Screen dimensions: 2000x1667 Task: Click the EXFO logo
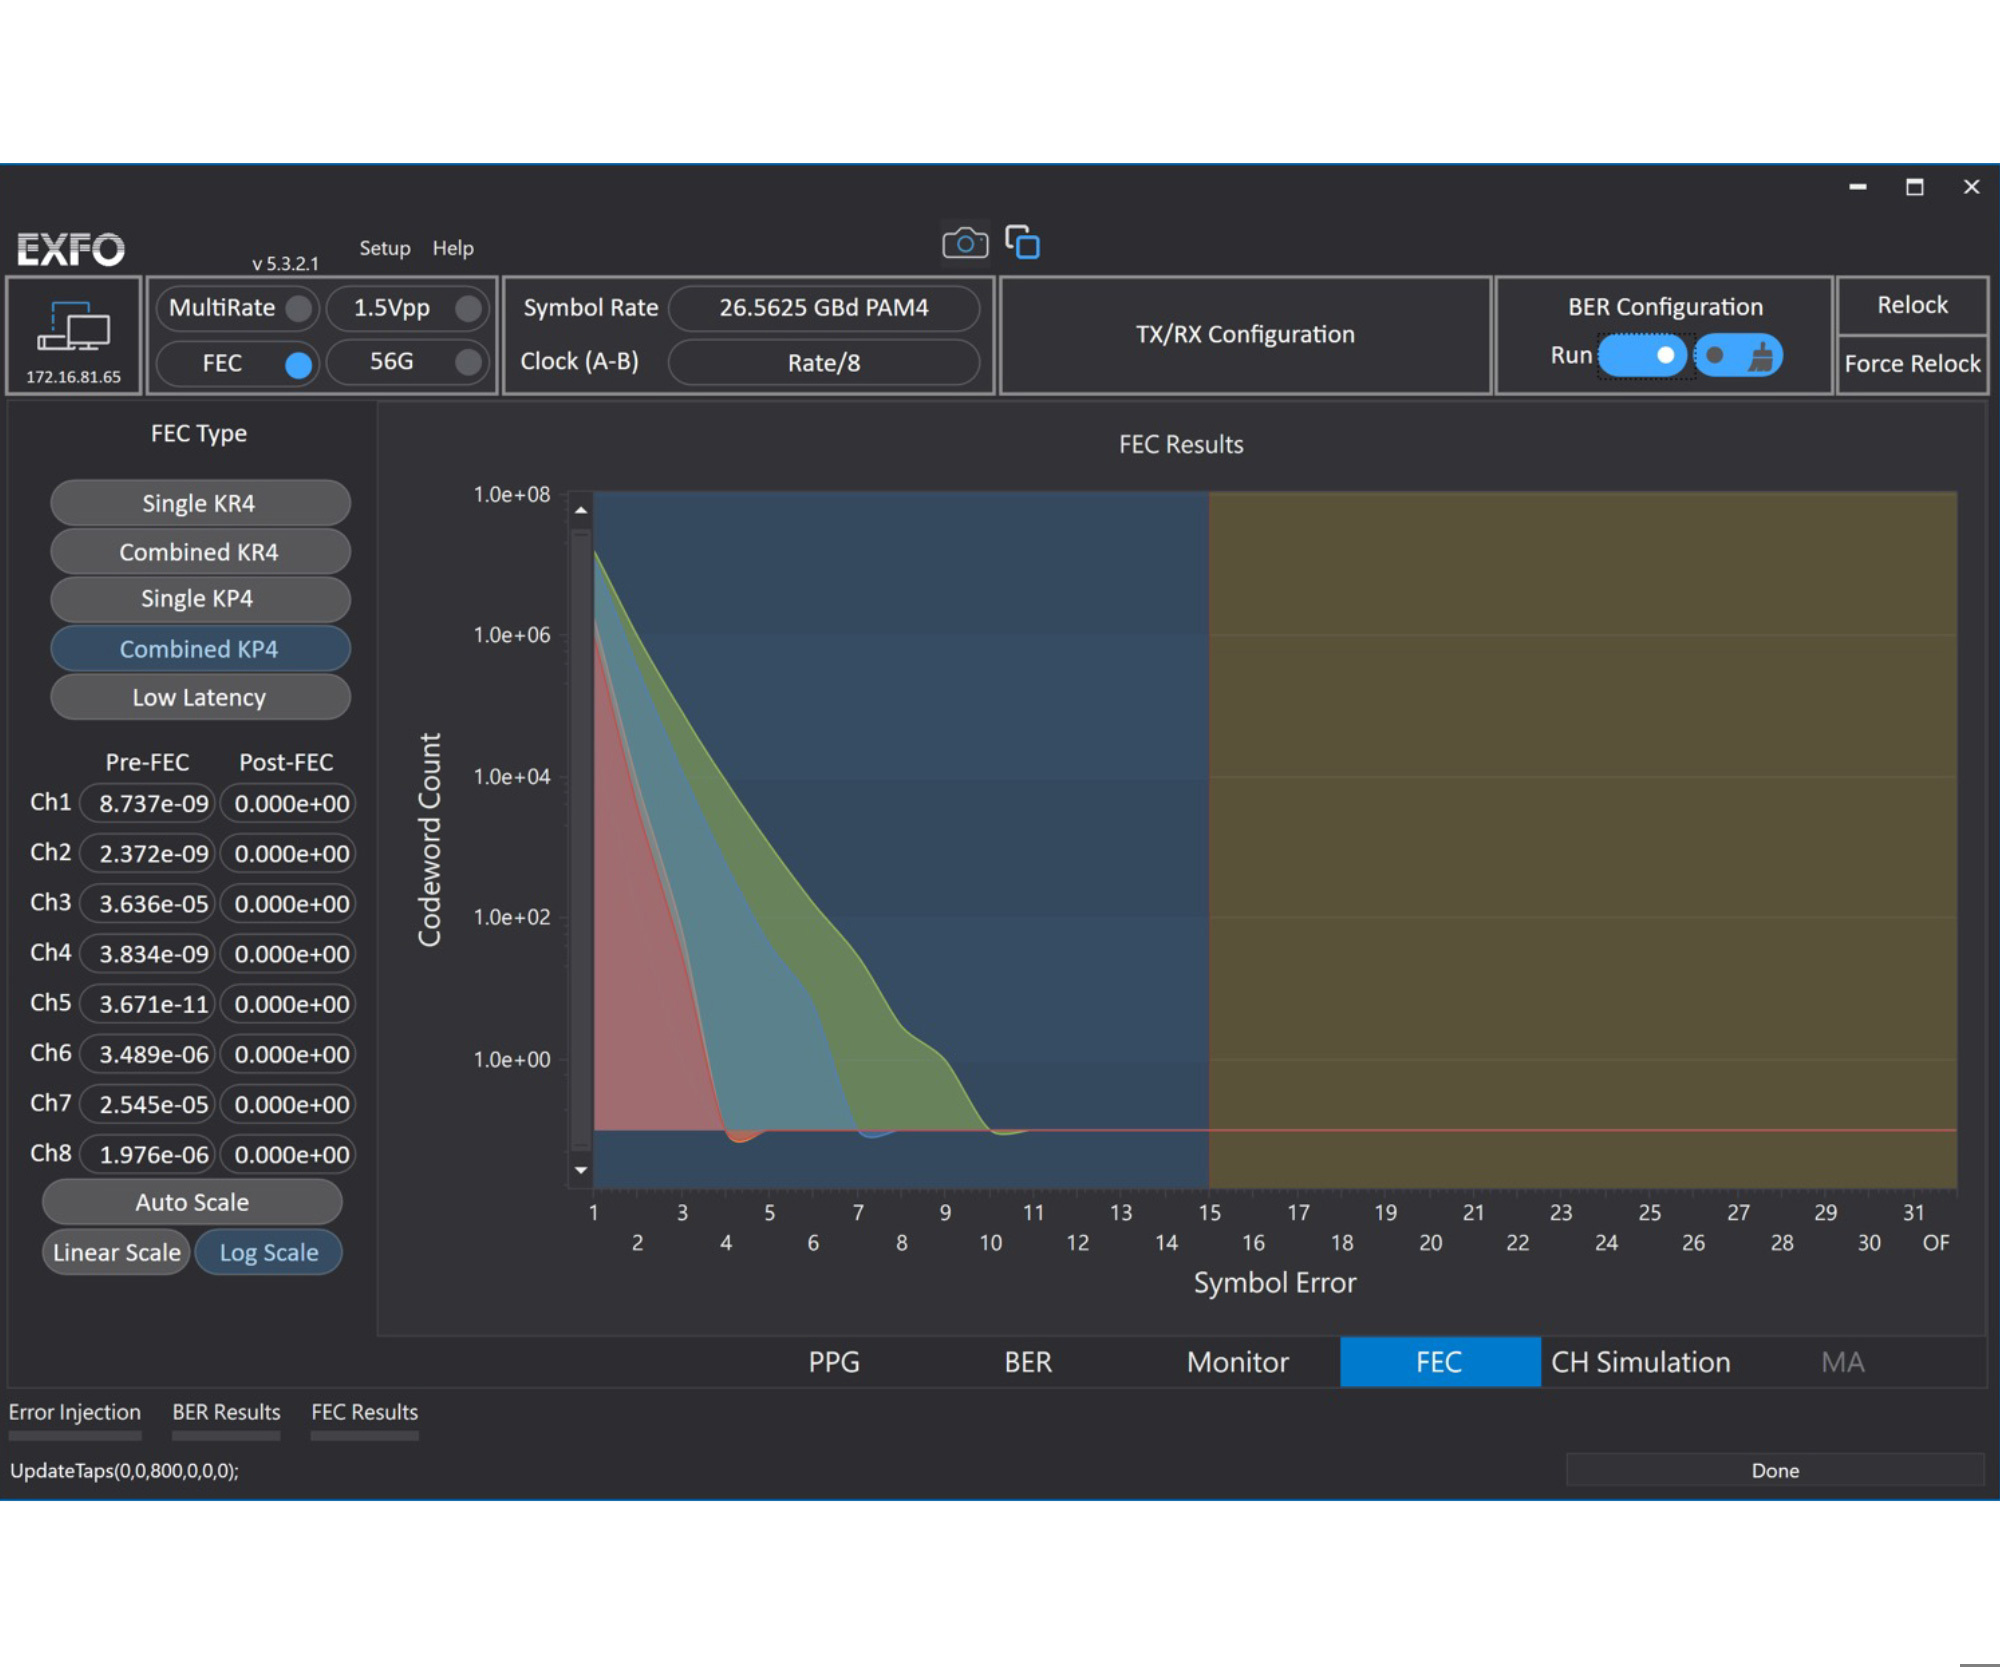pos(70,248)
